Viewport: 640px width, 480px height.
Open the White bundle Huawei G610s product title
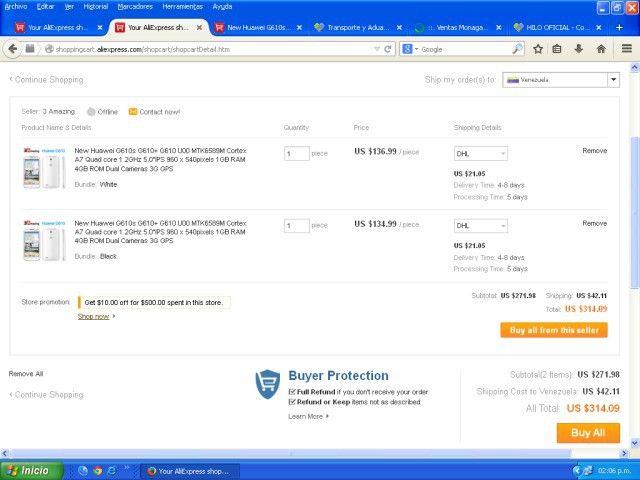click(160, 160)
